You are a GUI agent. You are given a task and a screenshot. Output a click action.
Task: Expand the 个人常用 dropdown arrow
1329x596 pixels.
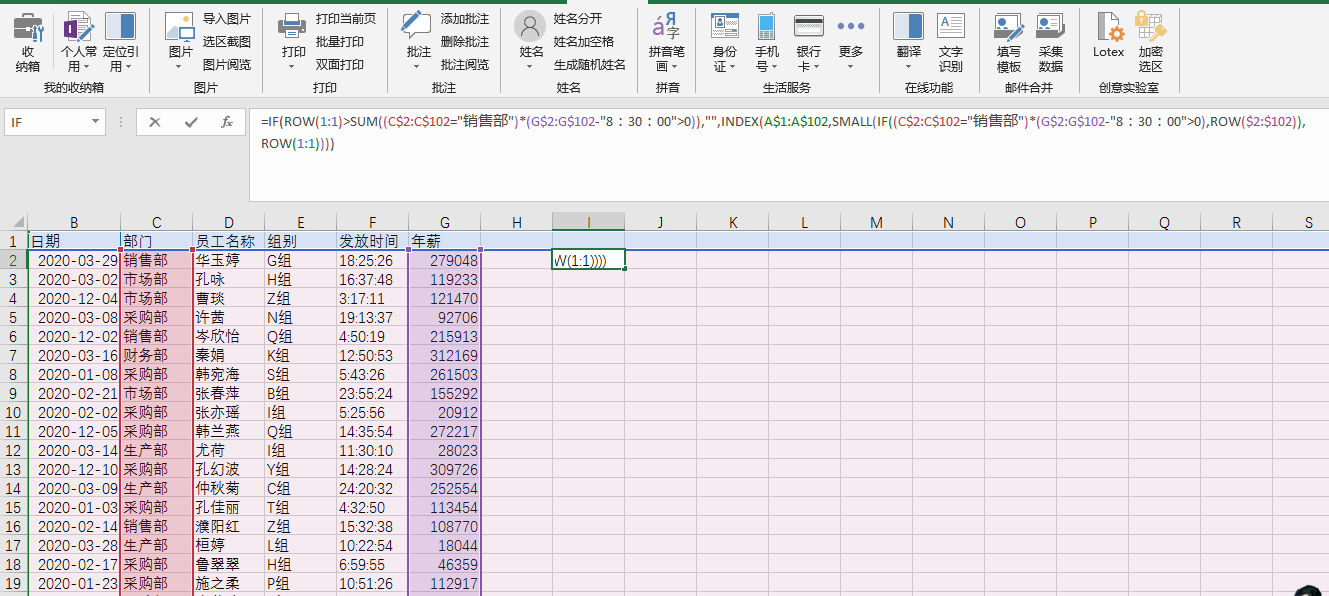tap(86, 68)
